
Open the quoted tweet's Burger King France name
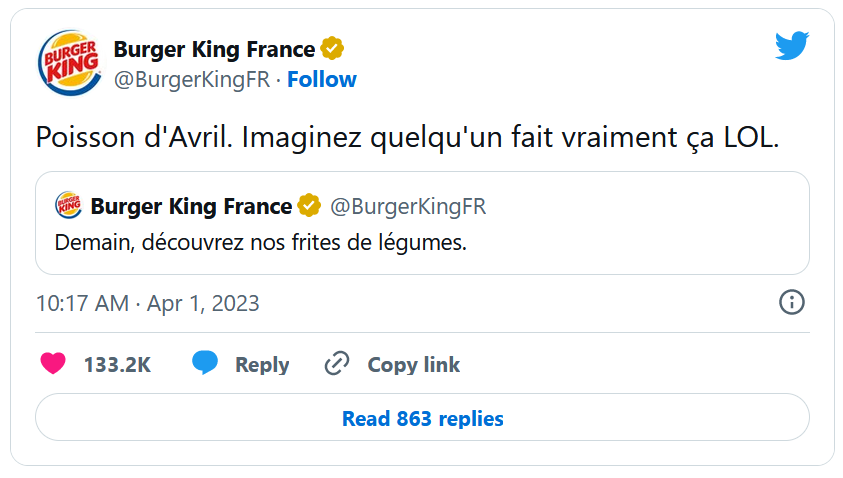191,207
